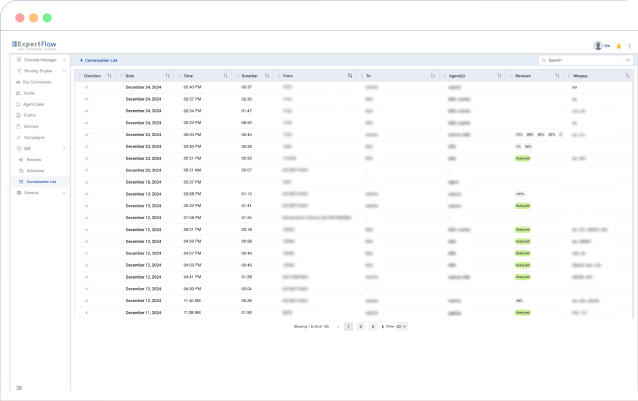
Task: Click the Direction column drag handle
Action: pyautogui.click(x=80, y=76)
